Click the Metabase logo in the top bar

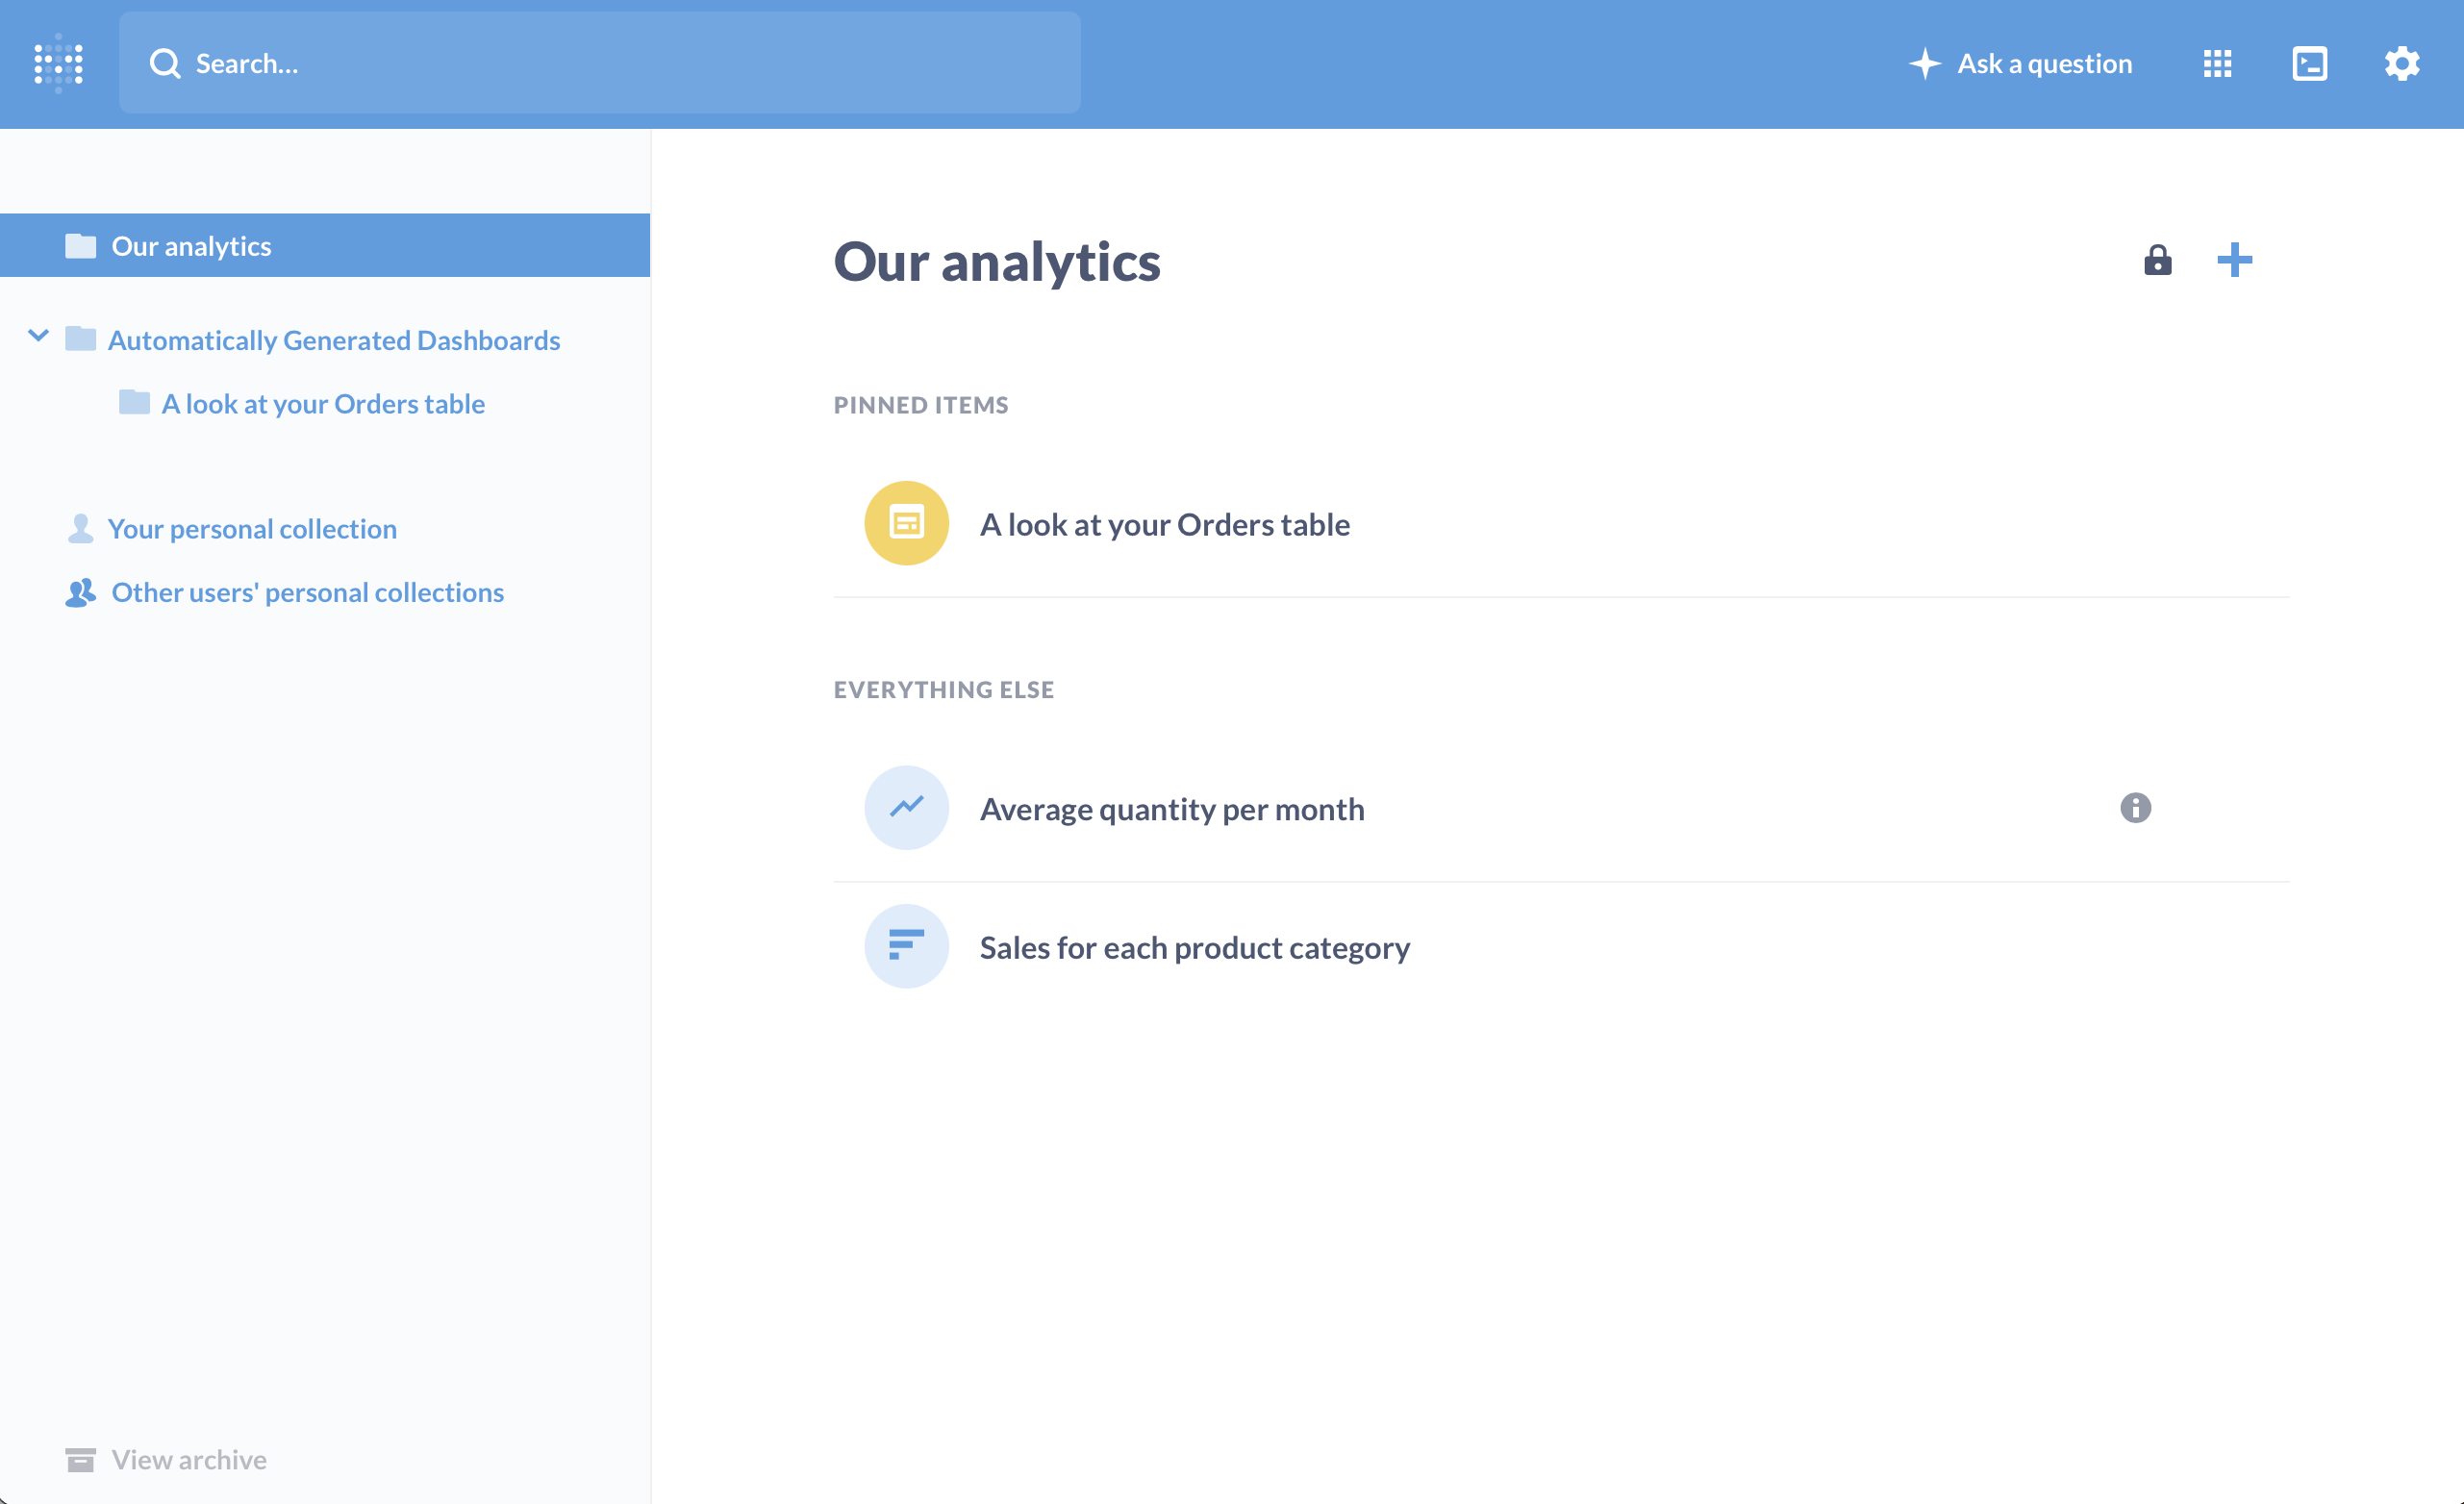coord(57,63)
